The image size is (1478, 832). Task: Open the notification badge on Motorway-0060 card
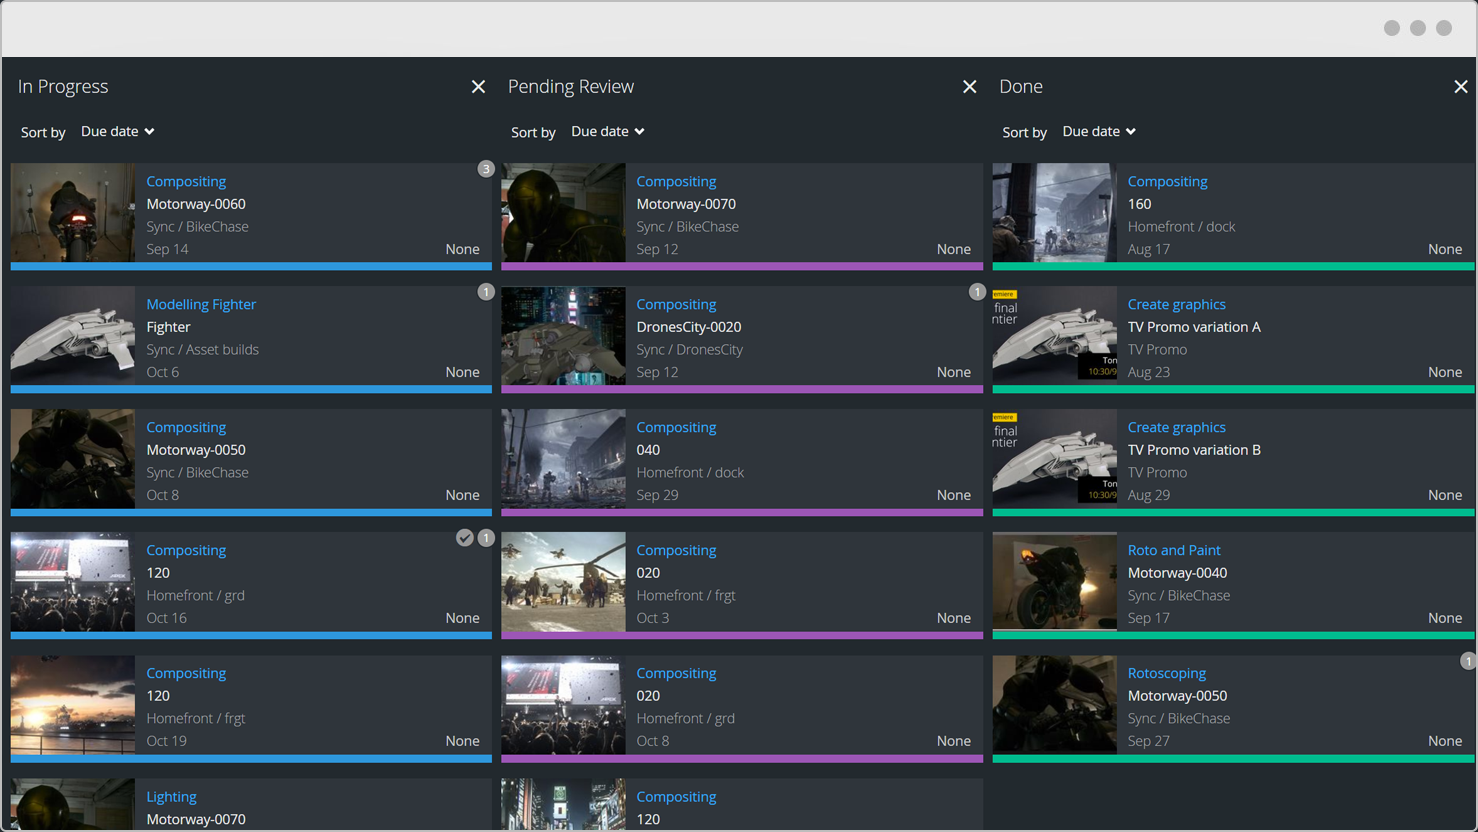[486, 169]
